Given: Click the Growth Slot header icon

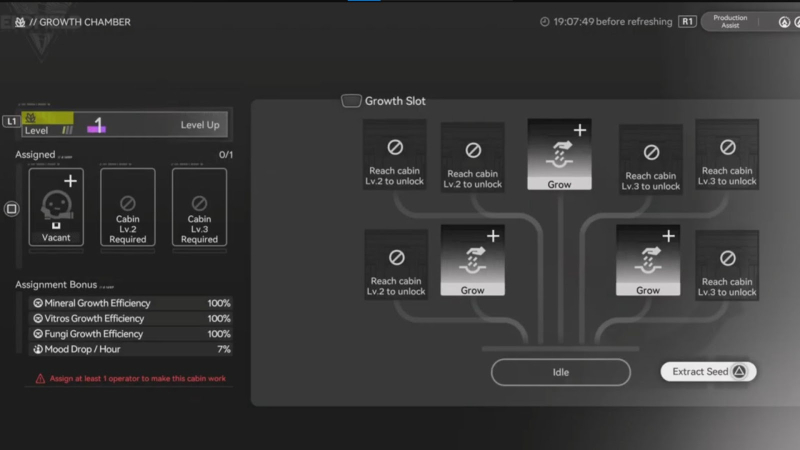Looking at the screenshot, I should [351, 101].
